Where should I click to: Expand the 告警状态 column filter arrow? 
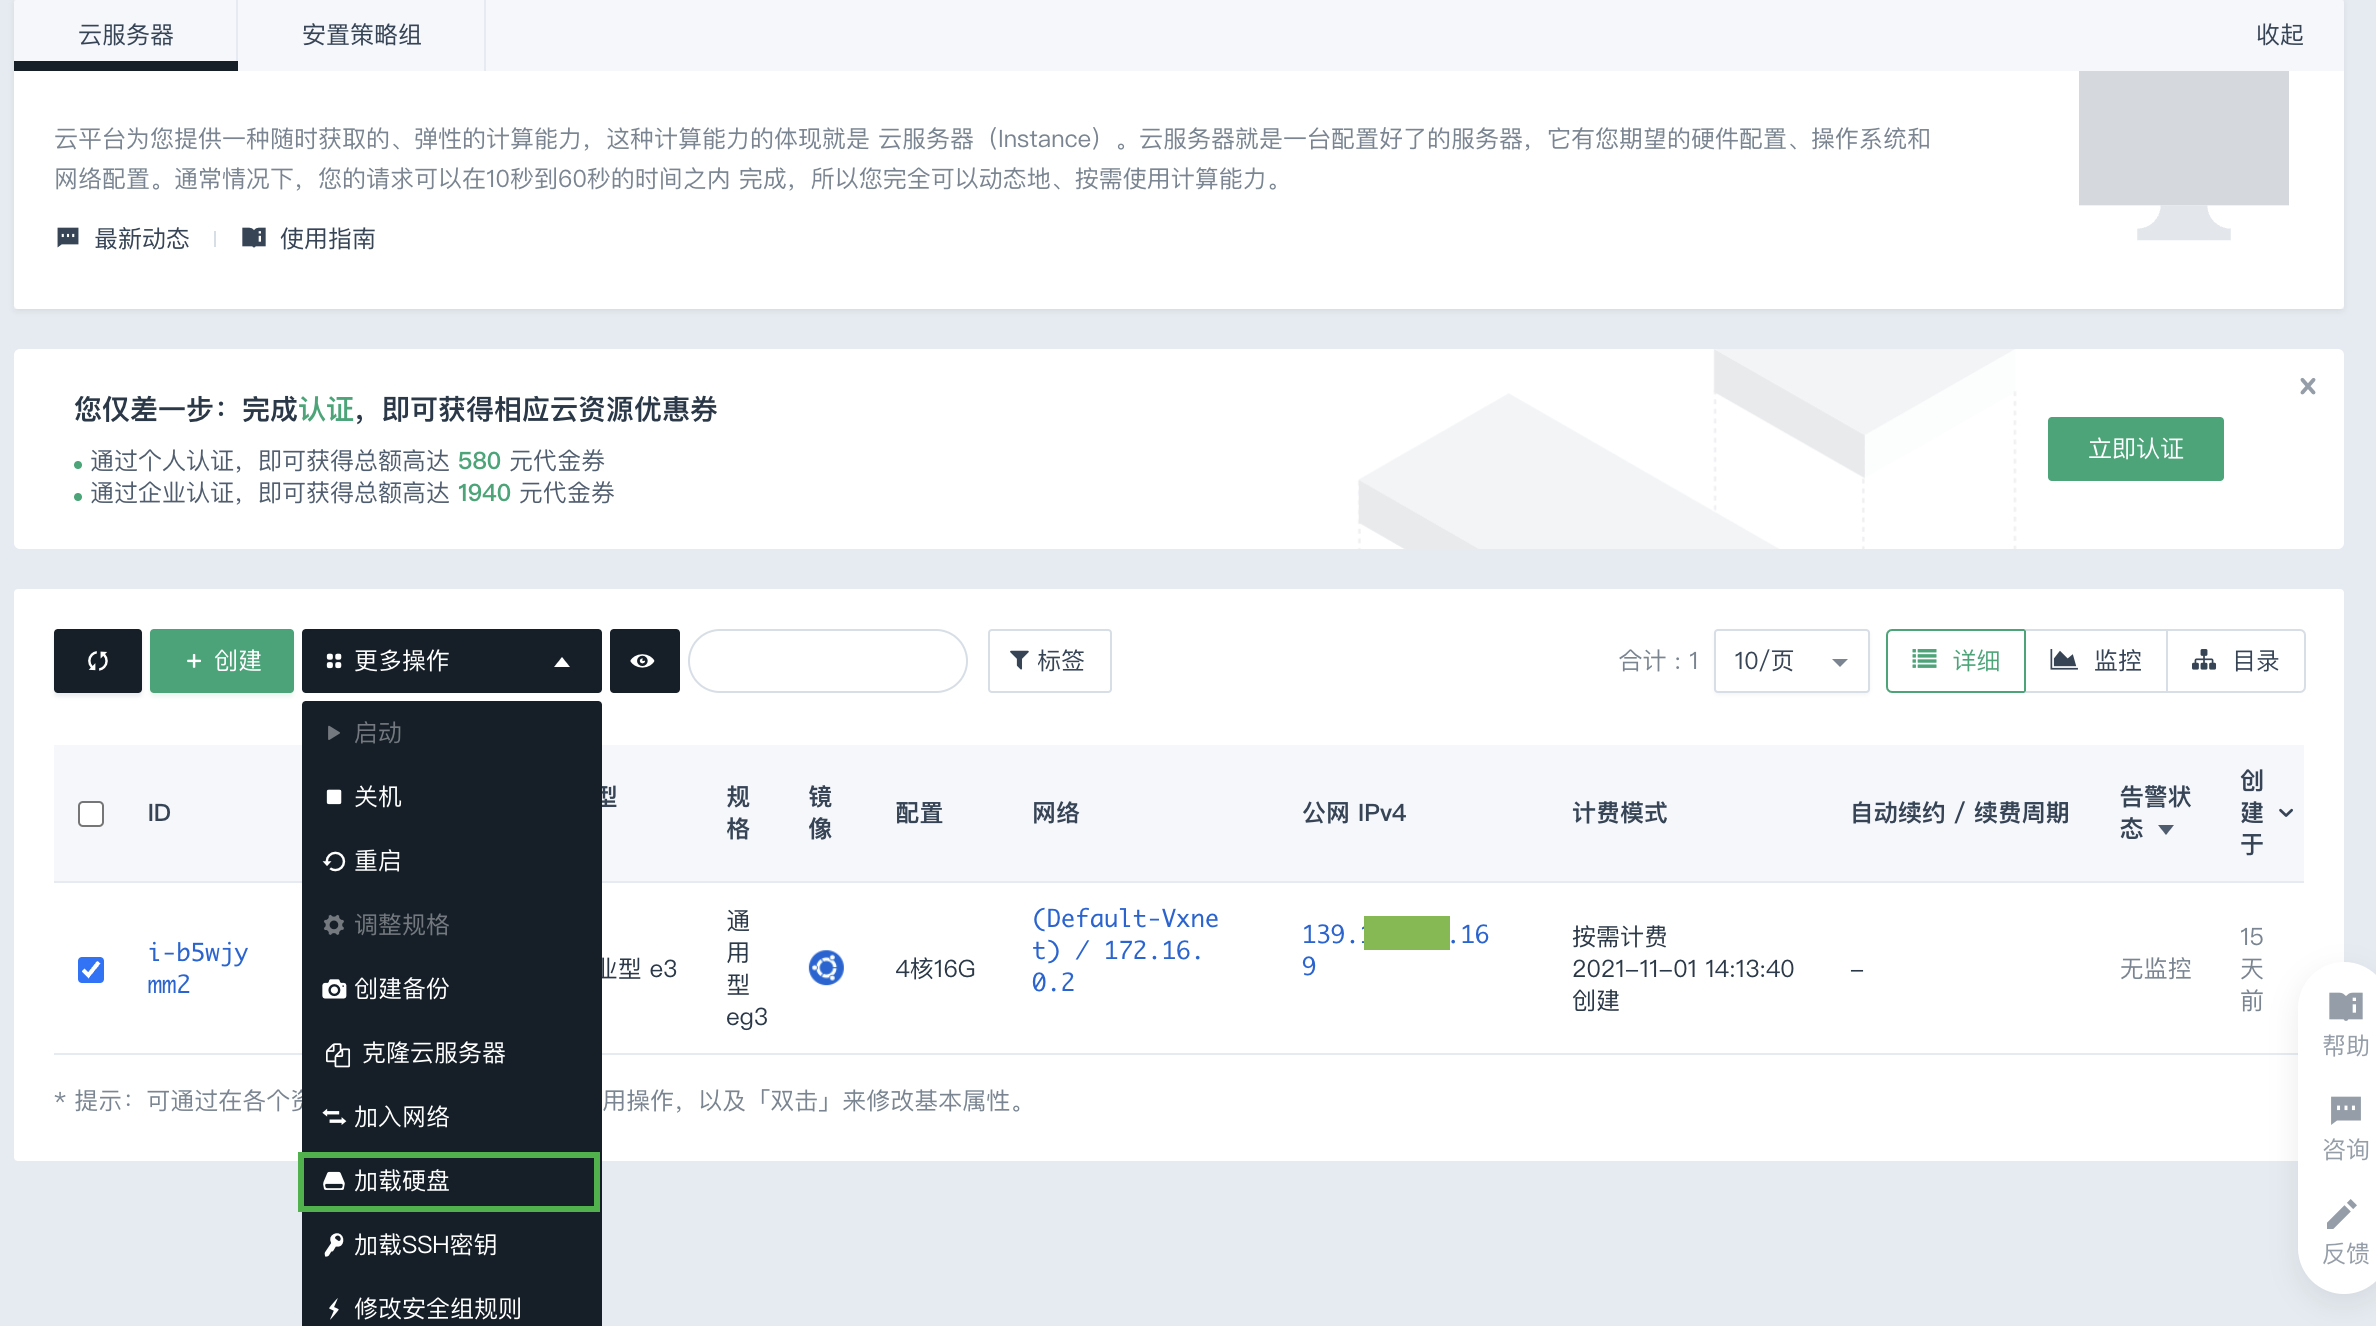click(x=2166, y=829)
